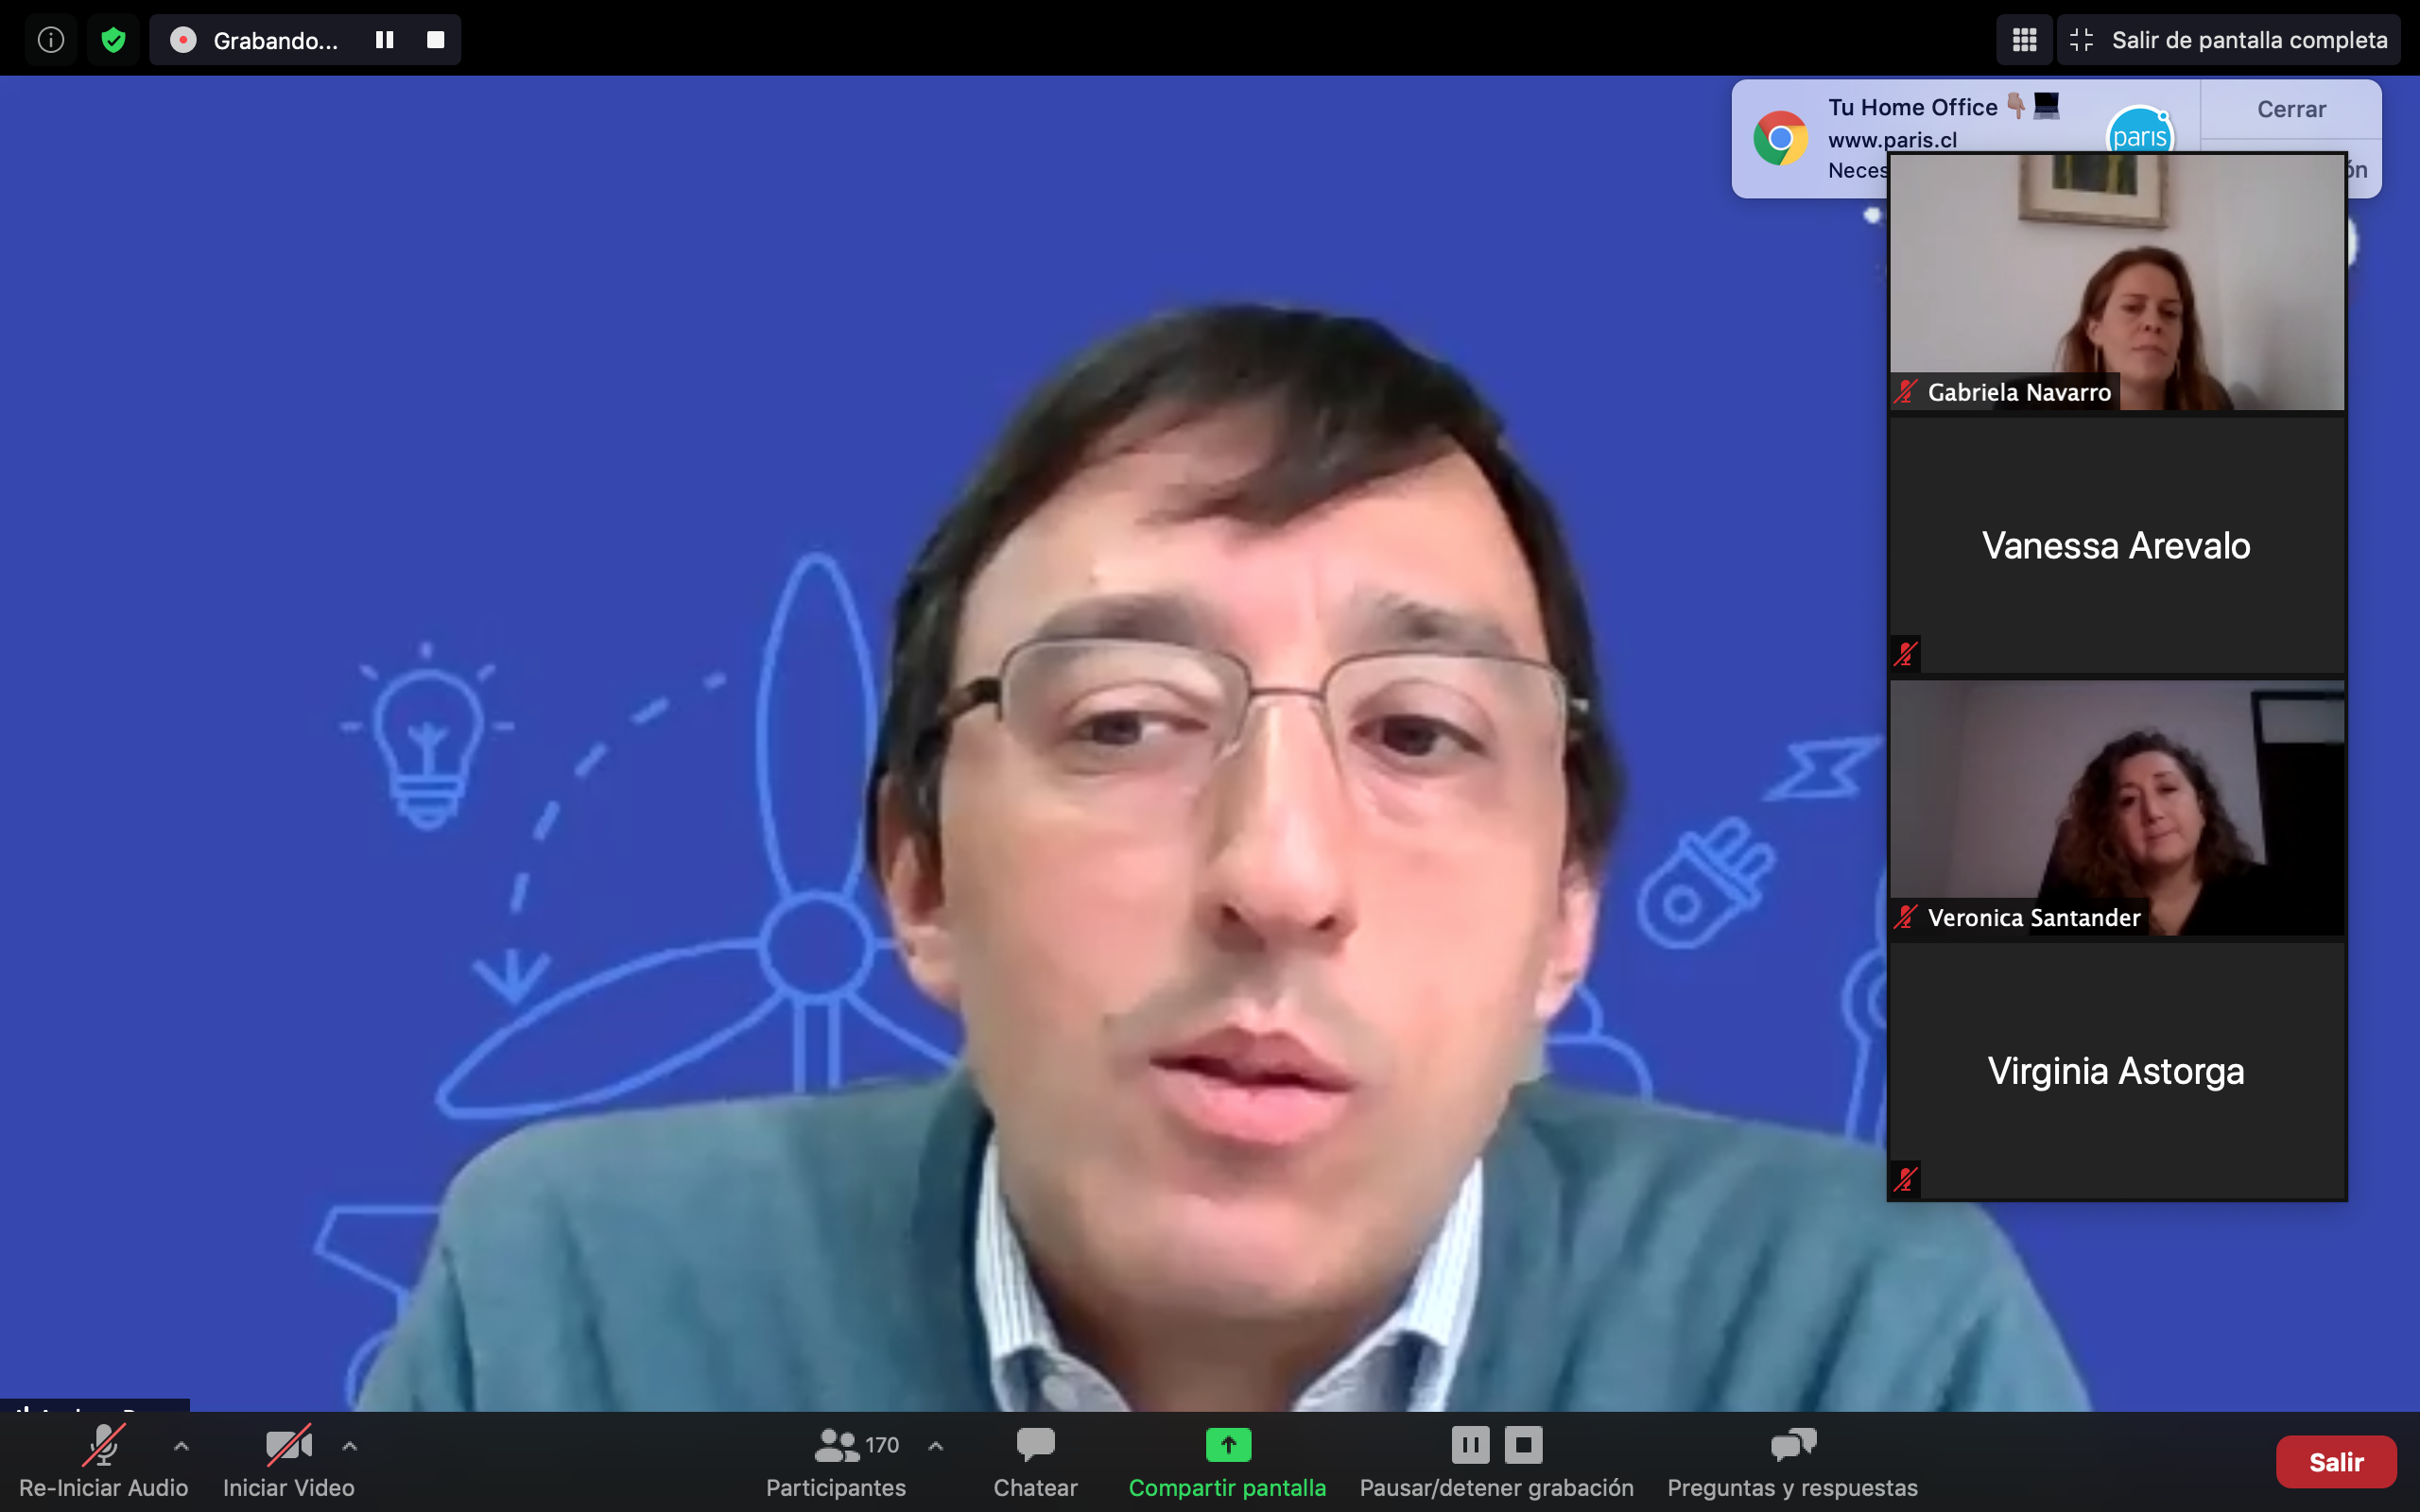Expand participants options chevron

click(x=935, y=1446)
